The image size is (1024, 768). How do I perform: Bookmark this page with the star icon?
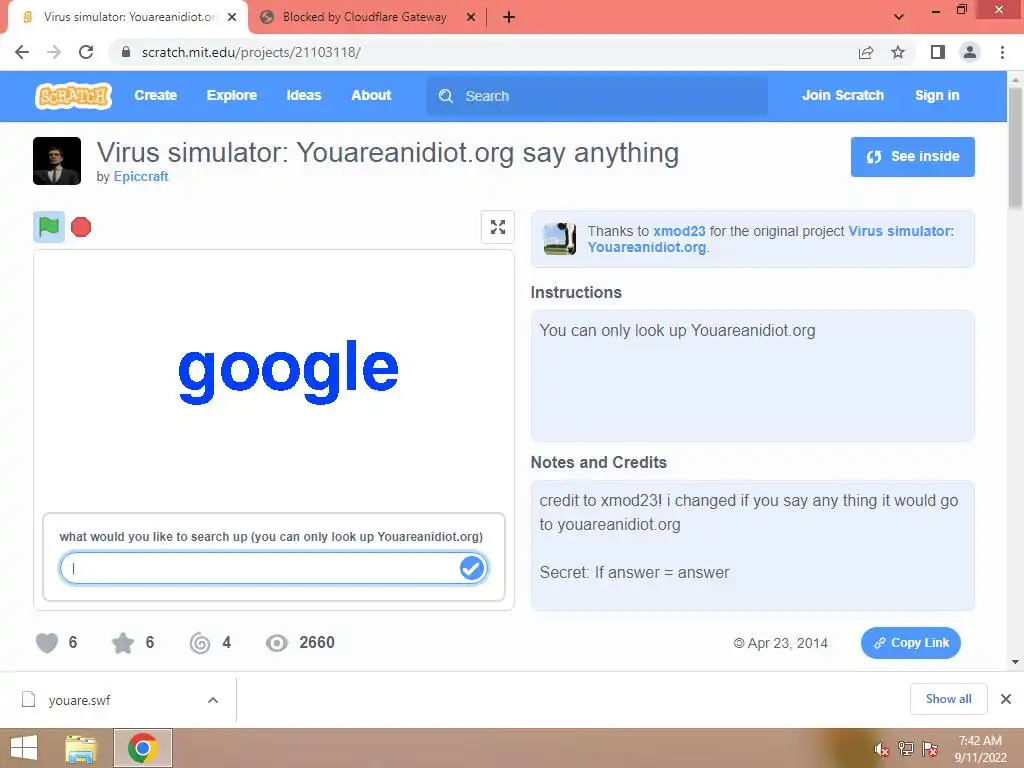click(898, 52)
